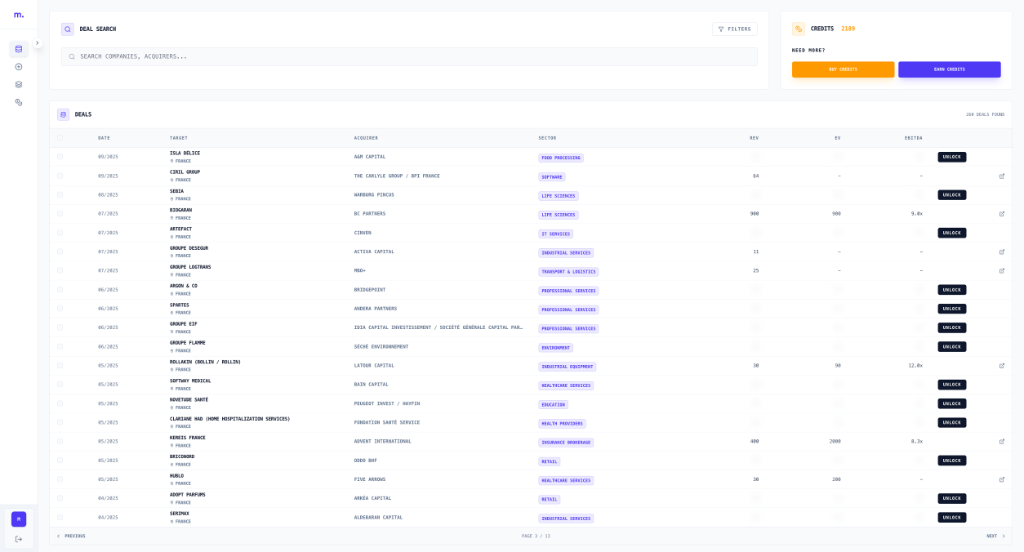Unlock the Novetude Santé deal
Screen dimensions: 1024x552
click(952, 404)
